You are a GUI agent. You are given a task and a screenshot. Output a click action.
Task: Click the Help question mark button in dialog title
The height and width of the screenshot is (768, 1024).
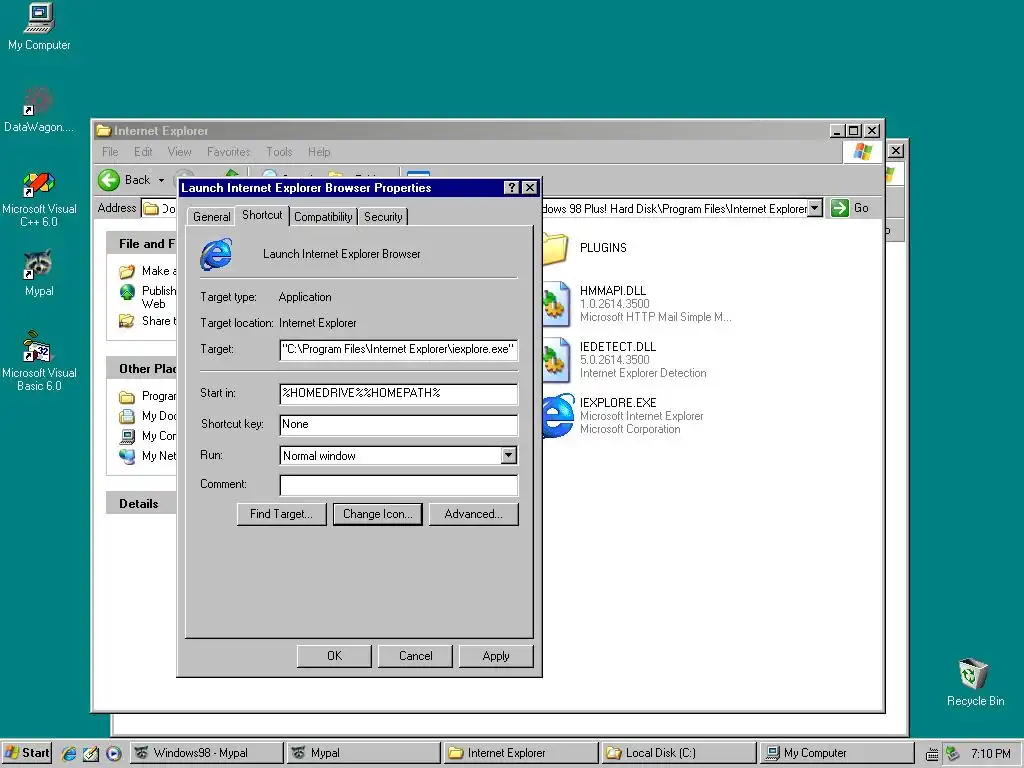coord(512,188)
